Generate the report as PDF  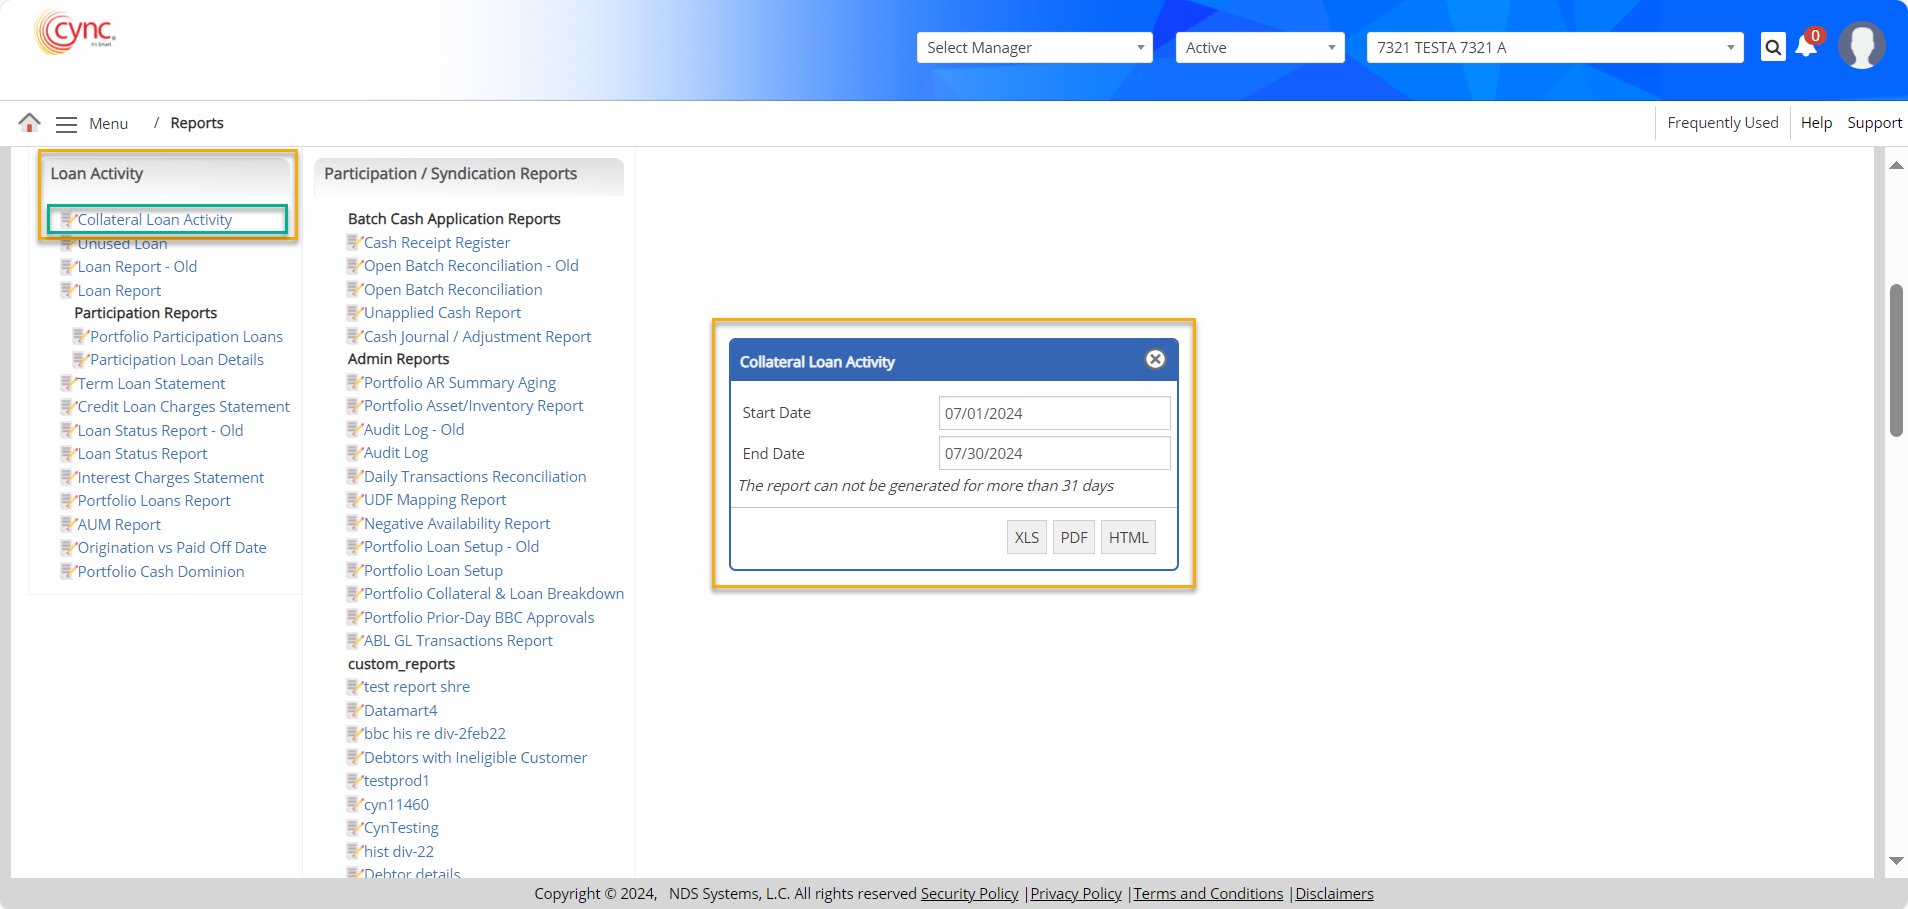tap(1074, 537)
